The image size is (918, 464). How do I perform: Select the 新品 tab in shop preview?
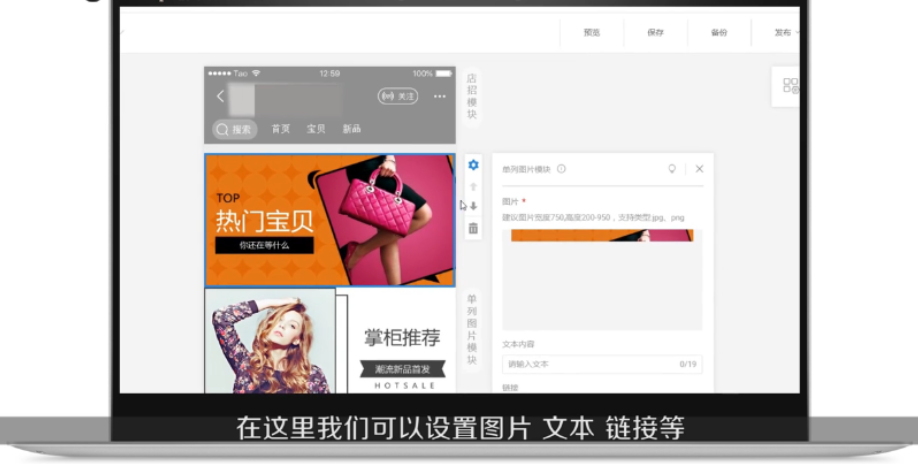(x=352, y=129)
